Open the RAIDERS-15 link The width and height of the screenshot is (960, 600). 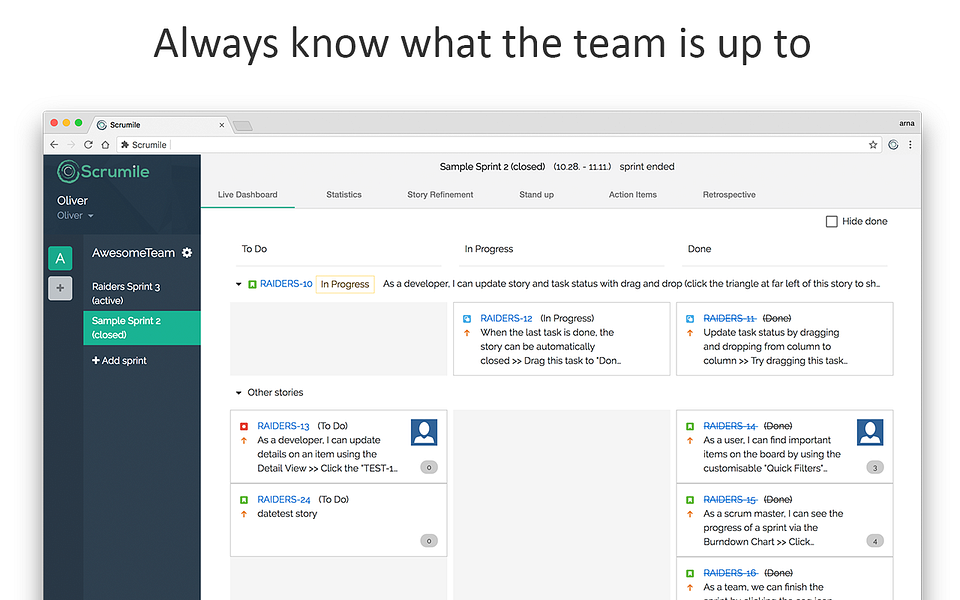pyautogui.click(x=730, y=500)
